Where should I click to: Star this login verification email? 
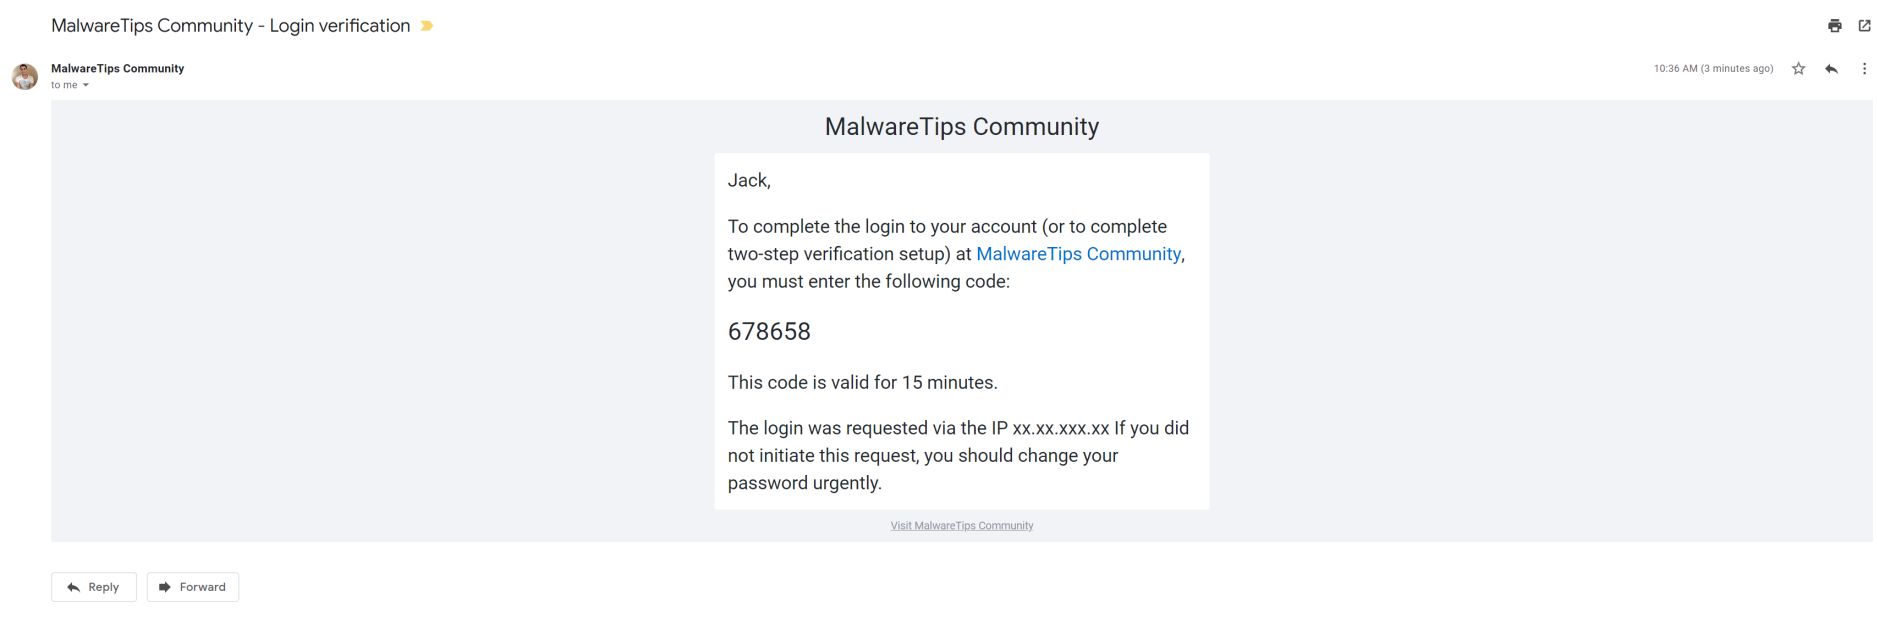click(x=1798, y=69)
